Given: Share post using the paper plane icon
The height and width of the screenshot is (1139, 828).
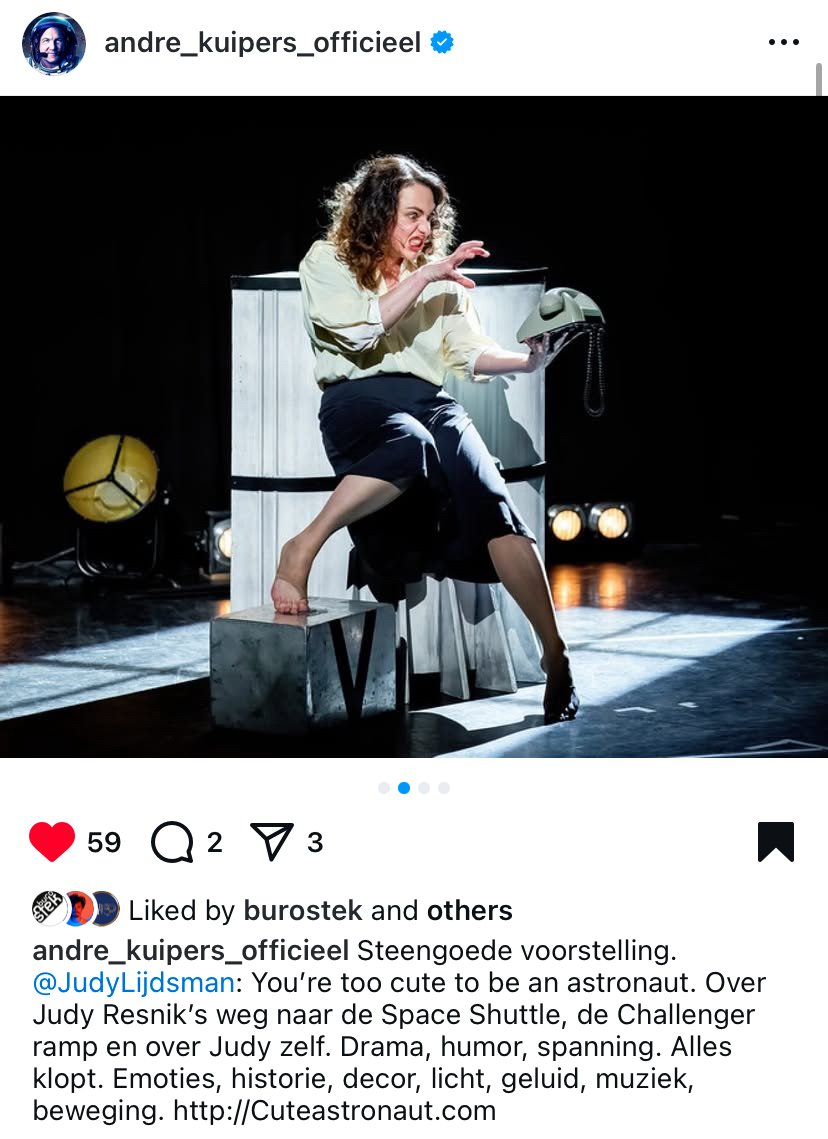Looking at the screenshot, I should click(272, 842).
